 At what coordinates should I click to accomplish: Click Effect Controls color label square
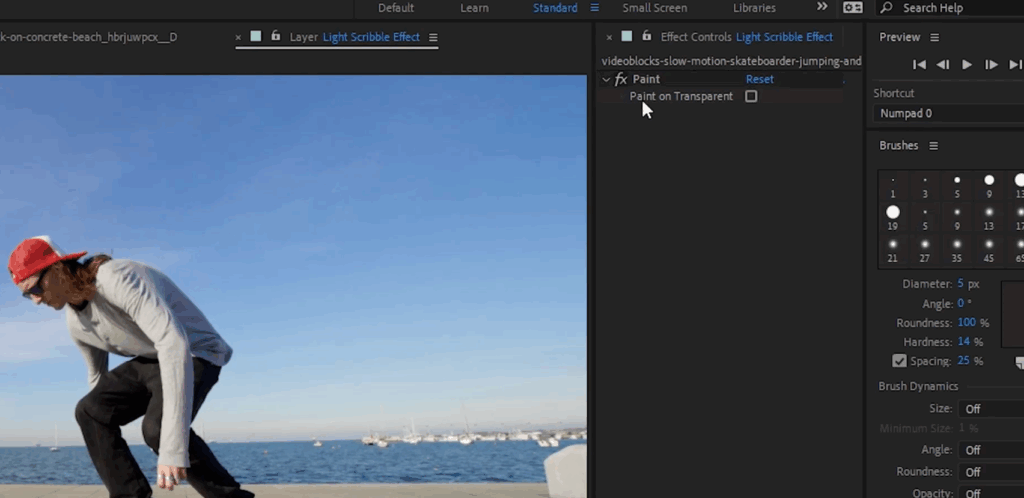tap(627, 37)
